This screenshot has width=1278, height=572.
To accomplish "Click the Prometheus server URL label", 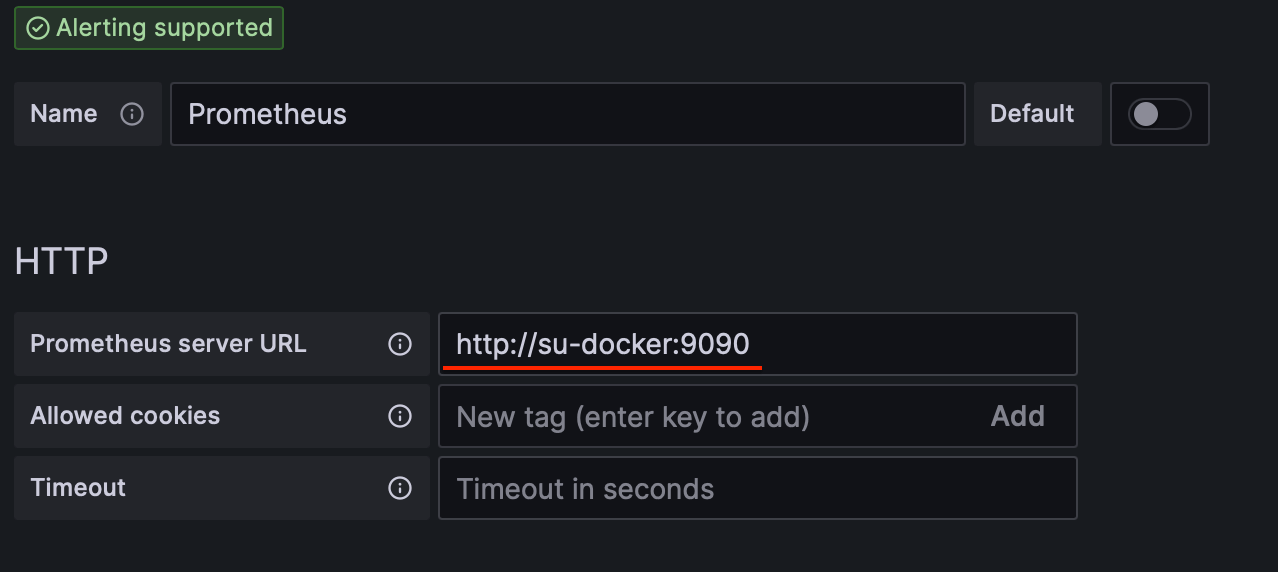I will [x=168, y=344].
